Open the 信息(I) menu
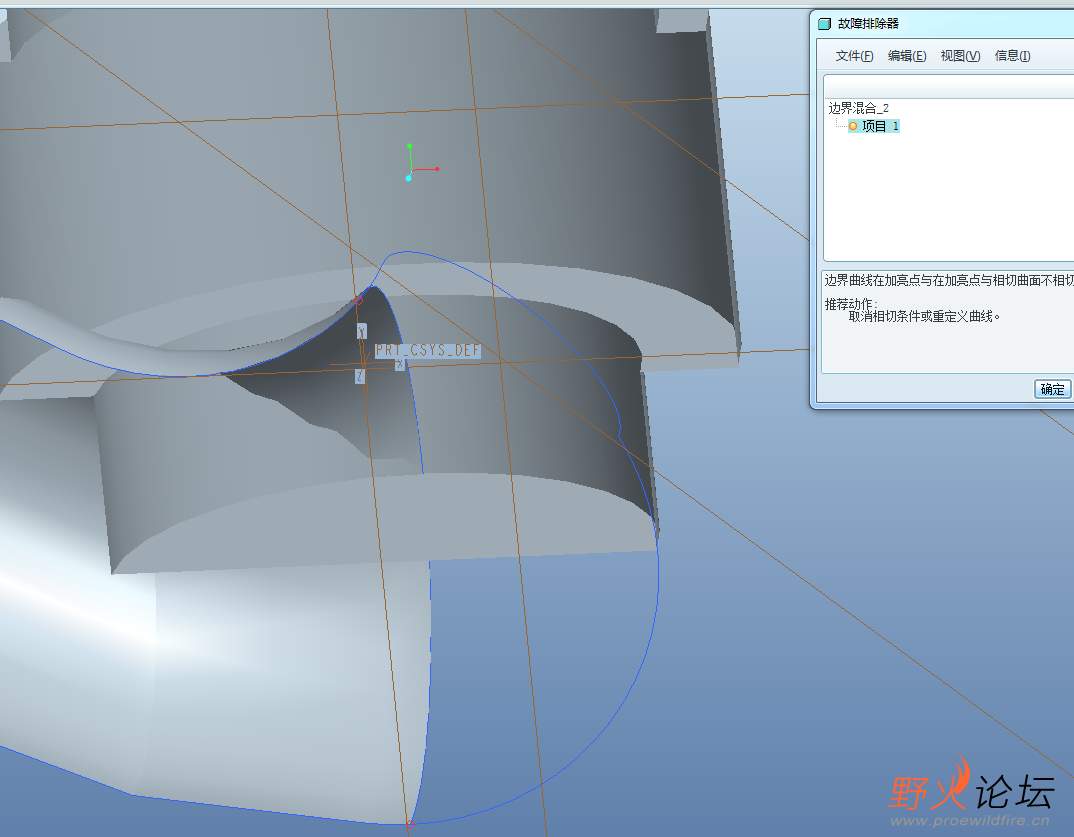The height and width of the screenshot is (837, 1074). click(x=1012, y=56)
